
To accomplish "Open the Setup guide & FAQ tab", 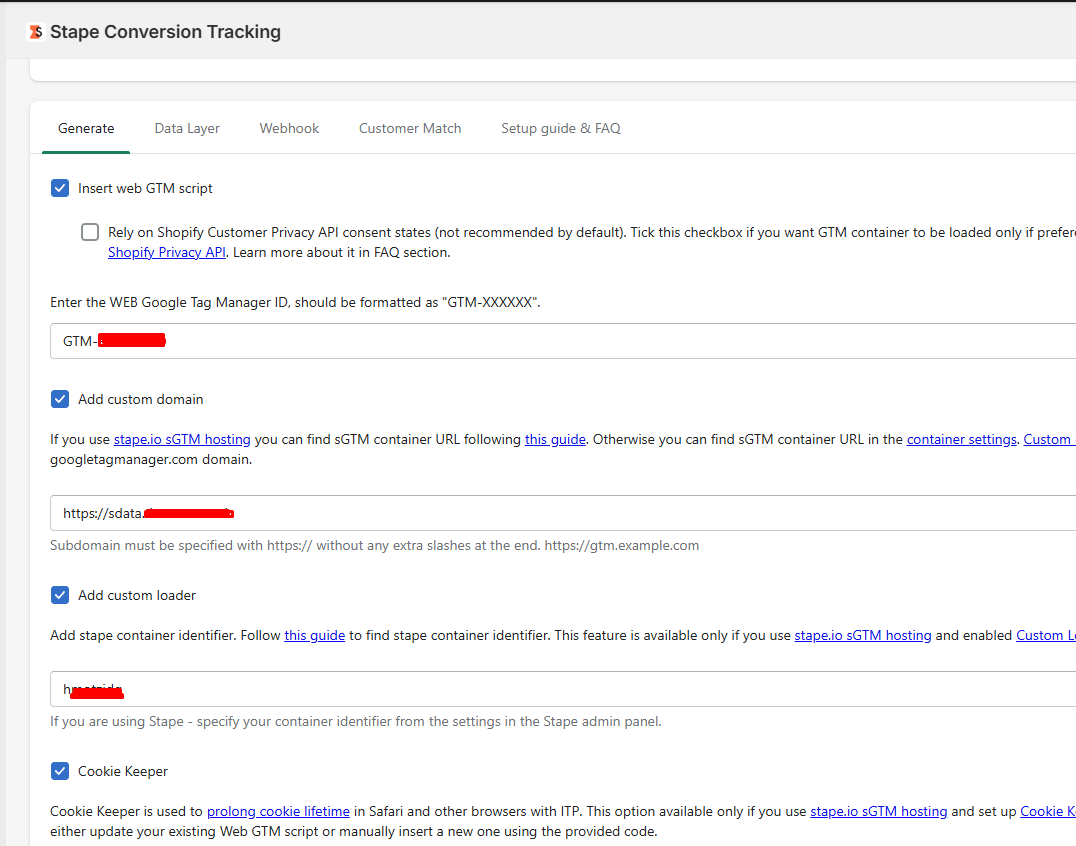I will pyautogui.click(x=560, y=128).
